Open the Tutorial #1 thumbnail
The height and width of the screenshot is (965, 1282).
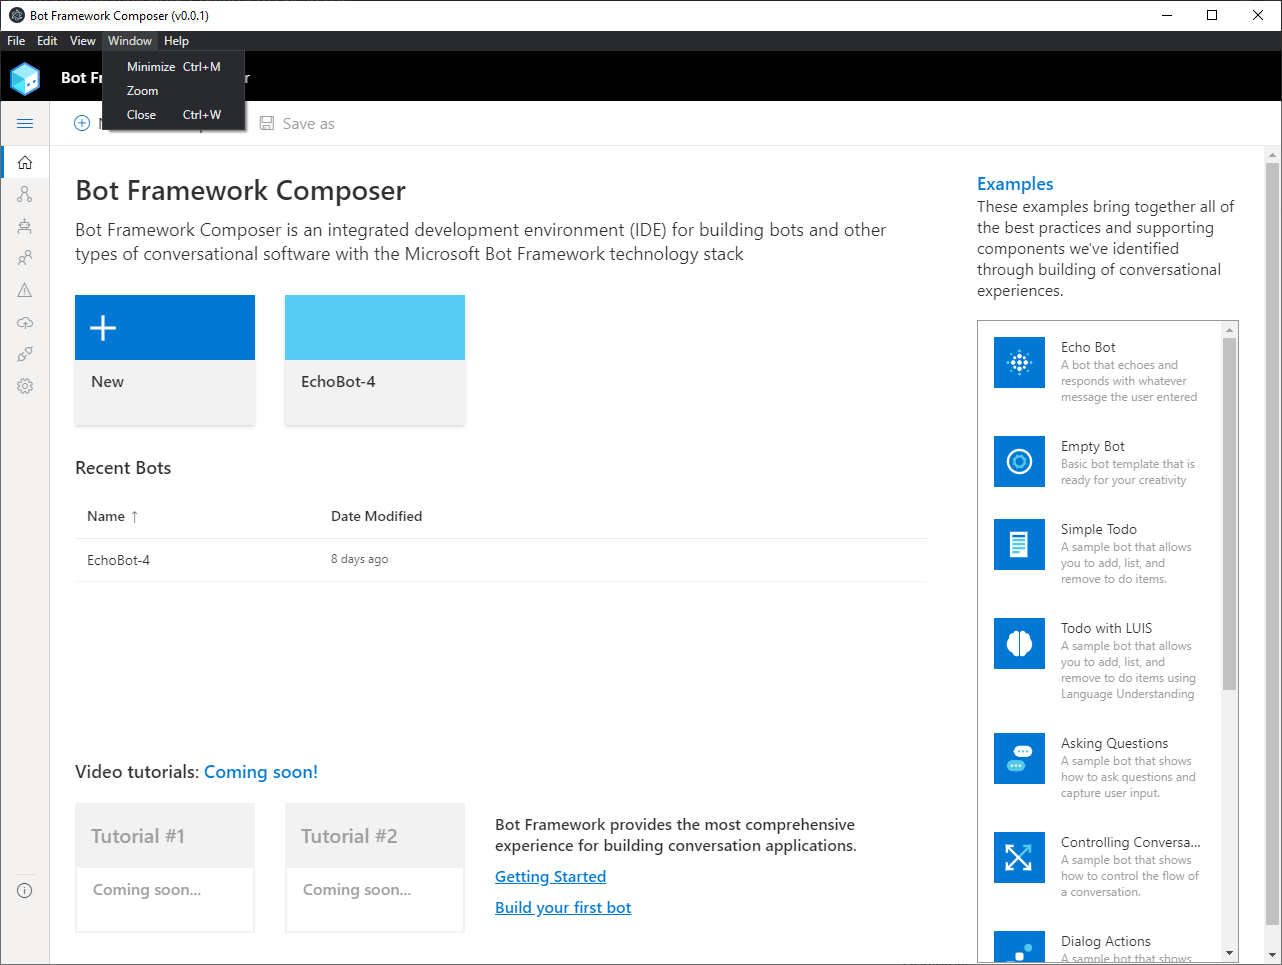point(165,868)
